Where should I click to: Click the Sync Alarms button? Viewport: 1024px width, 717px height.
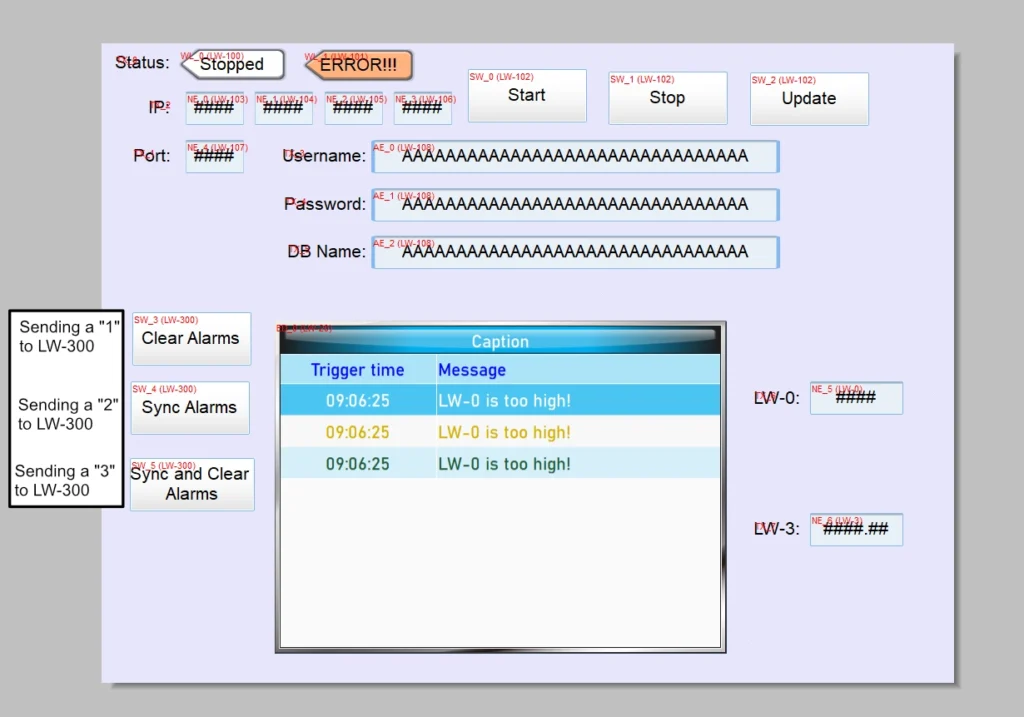pos(190,408)
